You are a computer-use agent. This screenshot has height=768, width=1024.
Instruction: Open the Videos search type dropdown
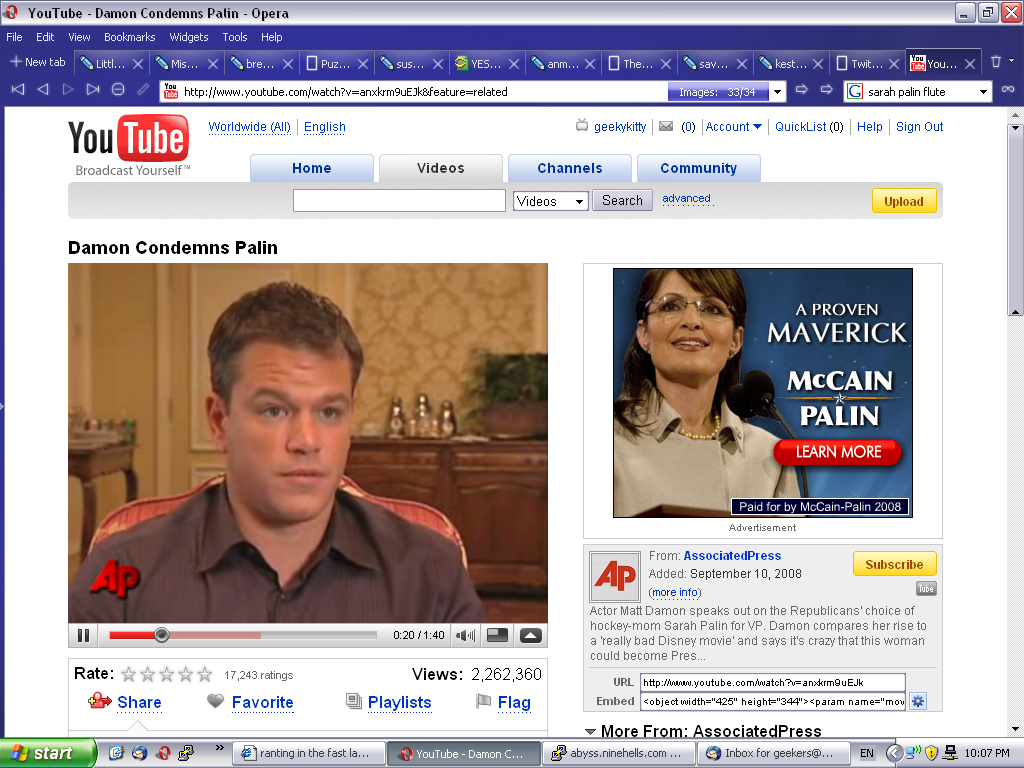tap(550, 201)
